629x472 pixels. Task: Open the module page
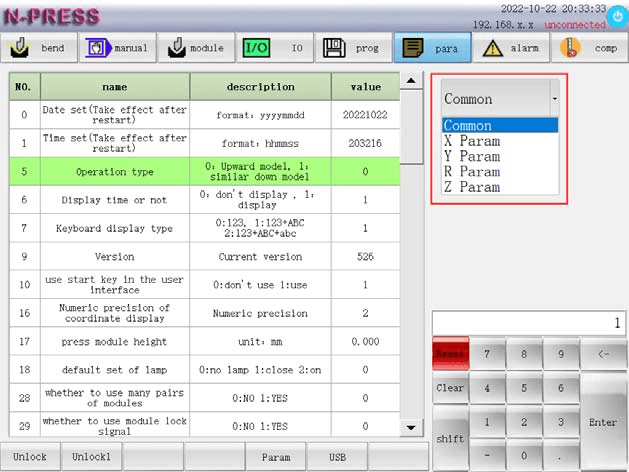coord(195,47)
